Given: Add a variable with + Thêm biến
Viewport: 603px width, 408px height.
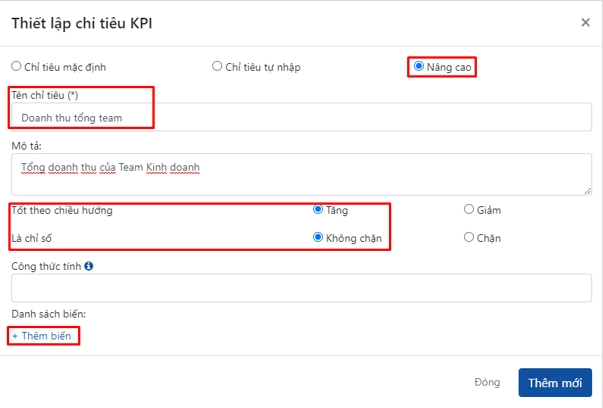Looking at the screenshot, I should click(44, 336).
